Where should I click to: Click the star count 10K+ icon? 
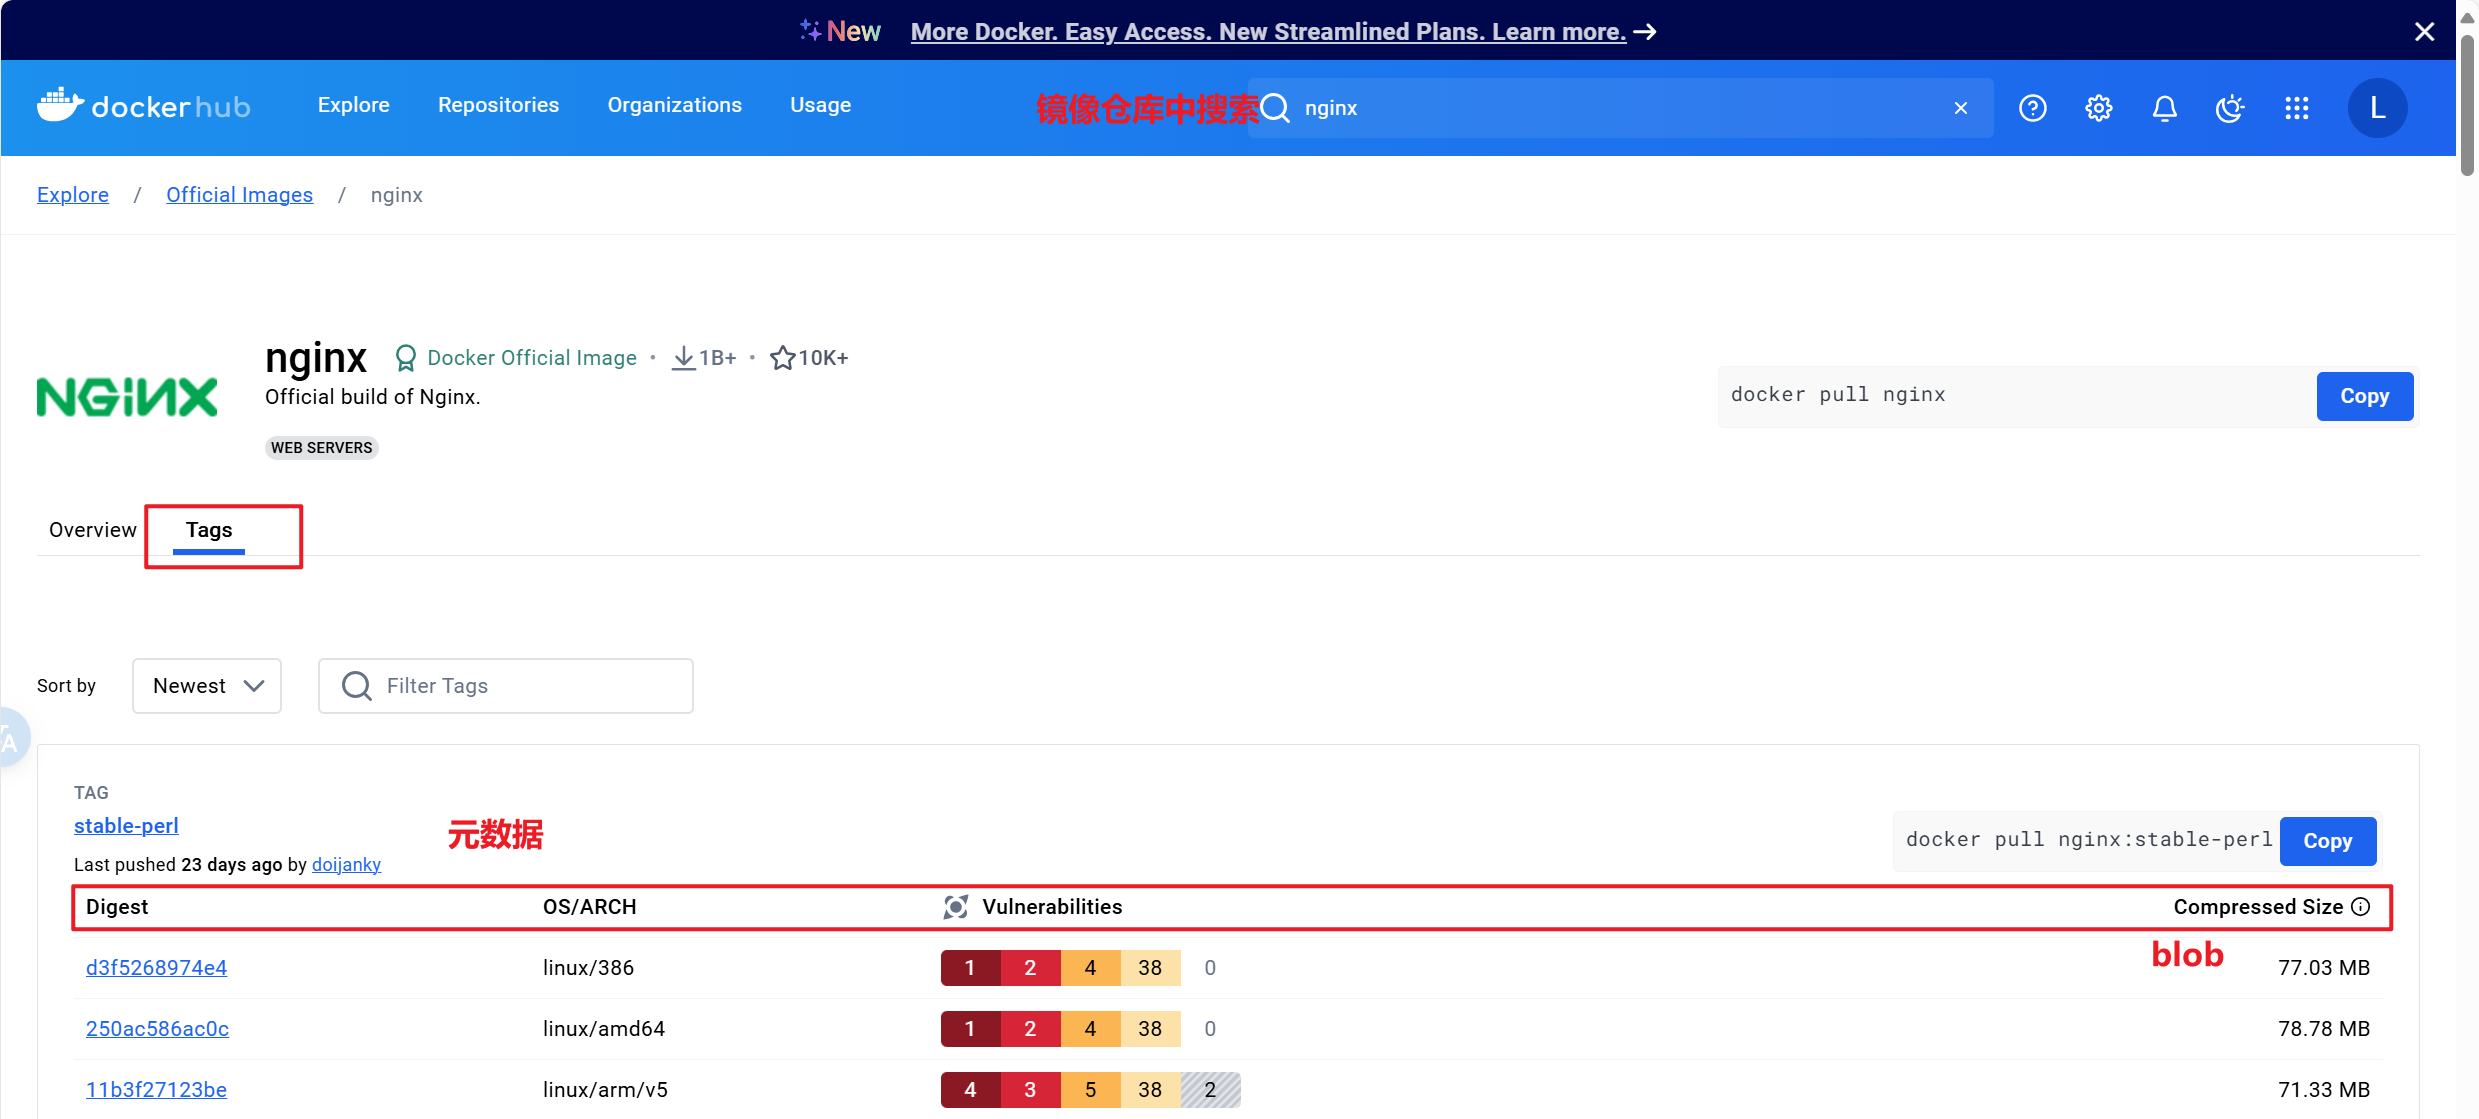[x=782, y=358]
